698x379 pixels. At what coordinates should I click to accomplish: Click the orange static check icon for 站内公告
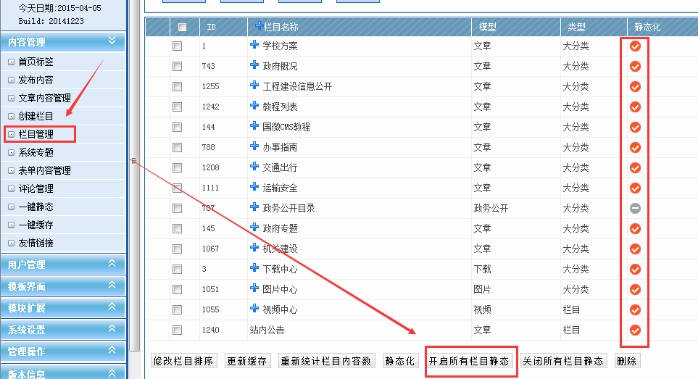point(635,330)
